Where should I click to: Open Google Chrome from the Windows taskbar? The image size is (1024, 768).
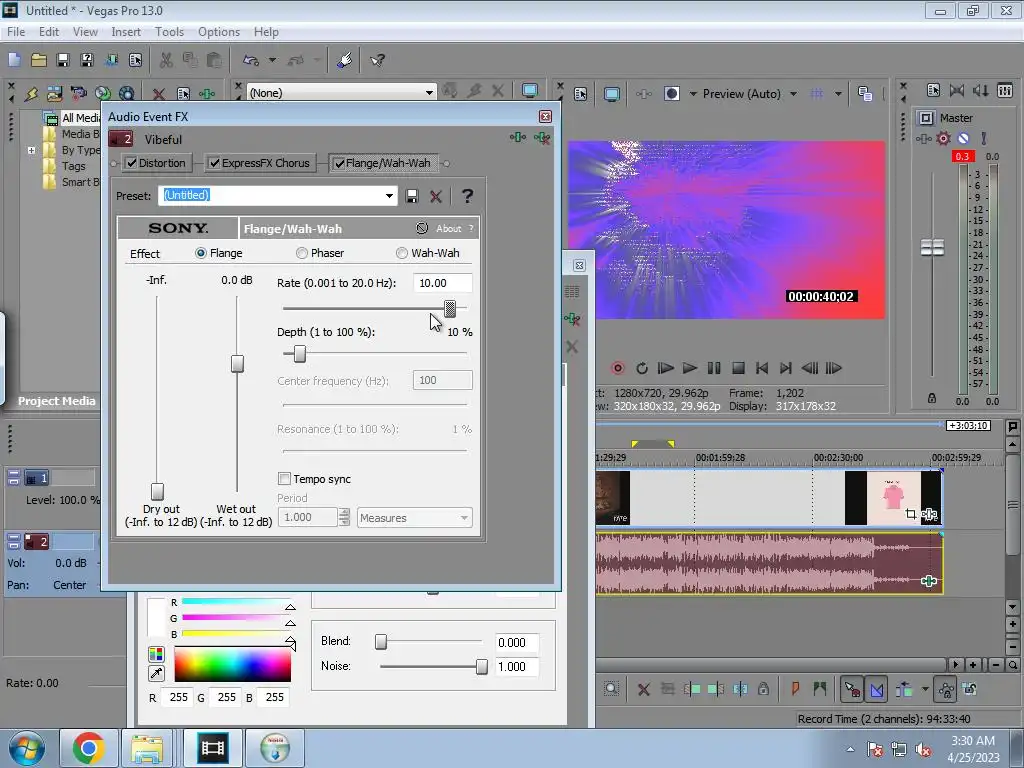[x=88, y=747]
